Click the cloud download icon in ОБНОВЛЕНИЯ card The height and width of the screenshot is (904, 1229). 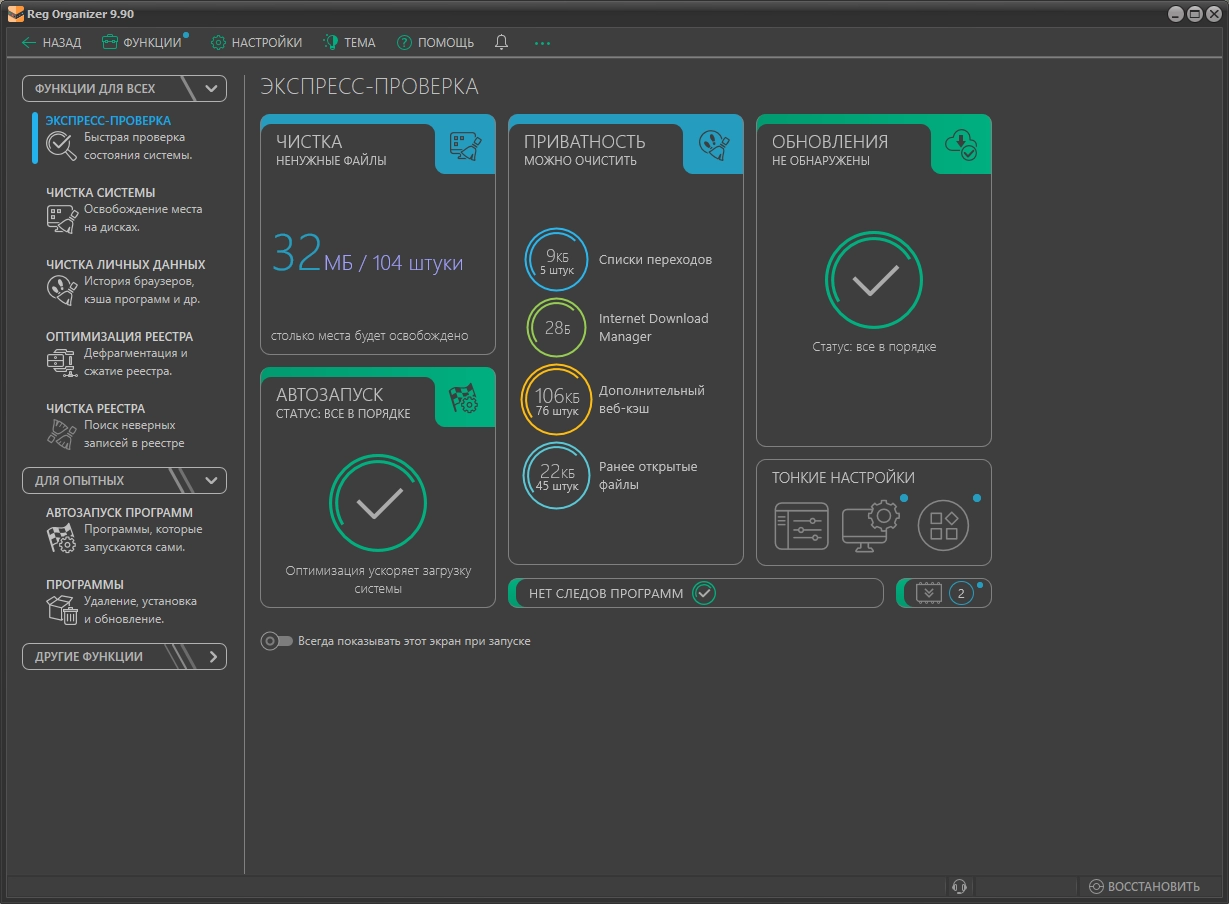tap(961, 148)
